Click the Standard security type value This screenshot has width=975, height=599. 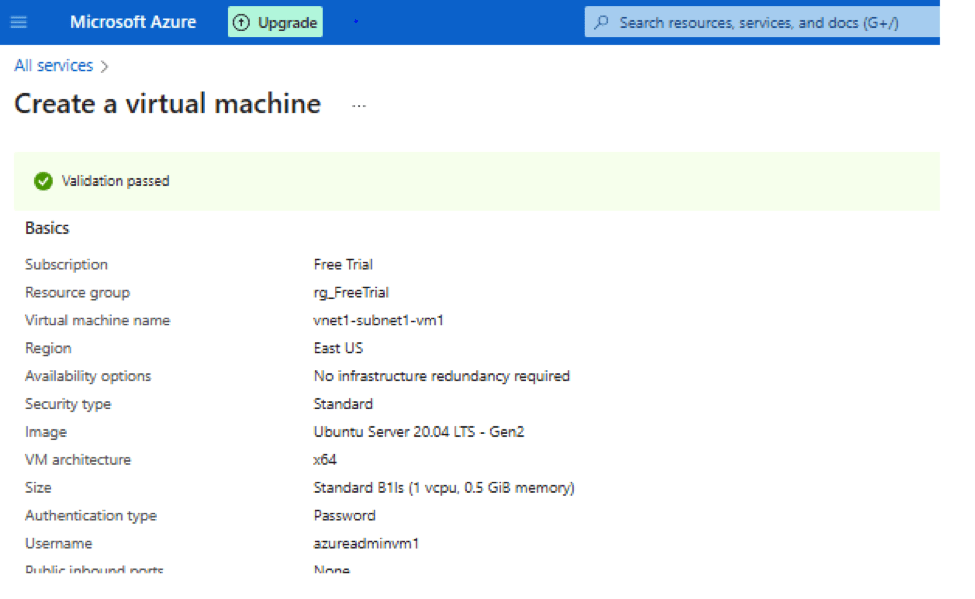click(x=343, y=404)
